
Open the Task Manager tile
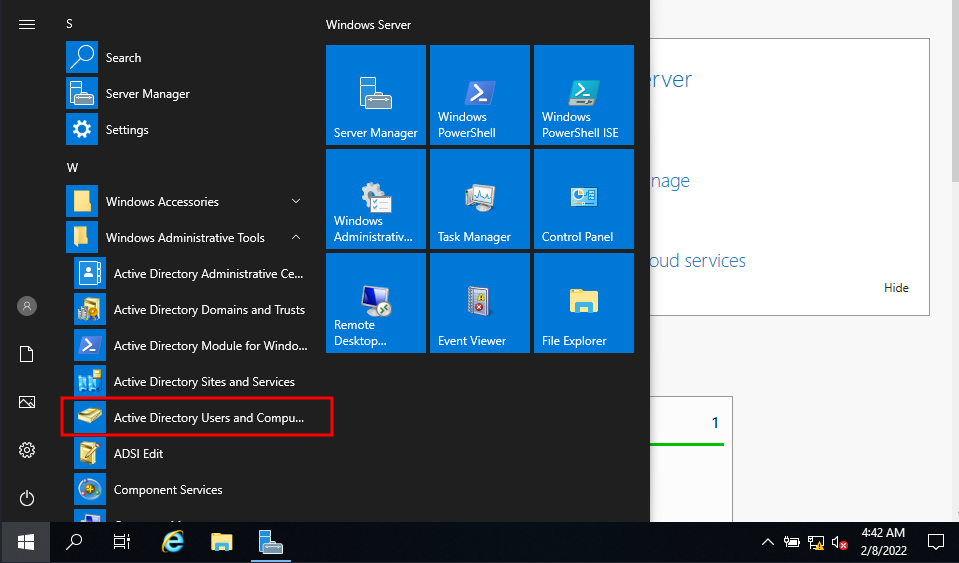(480, 199)
